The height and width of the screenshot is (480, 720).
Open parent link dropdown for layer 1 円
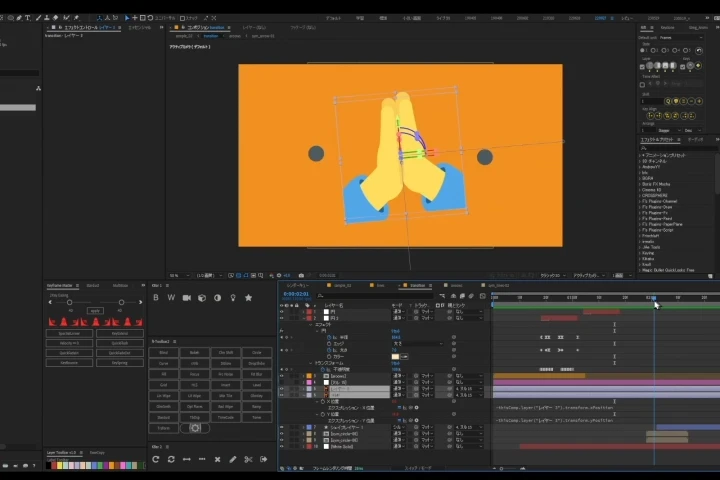point(468,311)
